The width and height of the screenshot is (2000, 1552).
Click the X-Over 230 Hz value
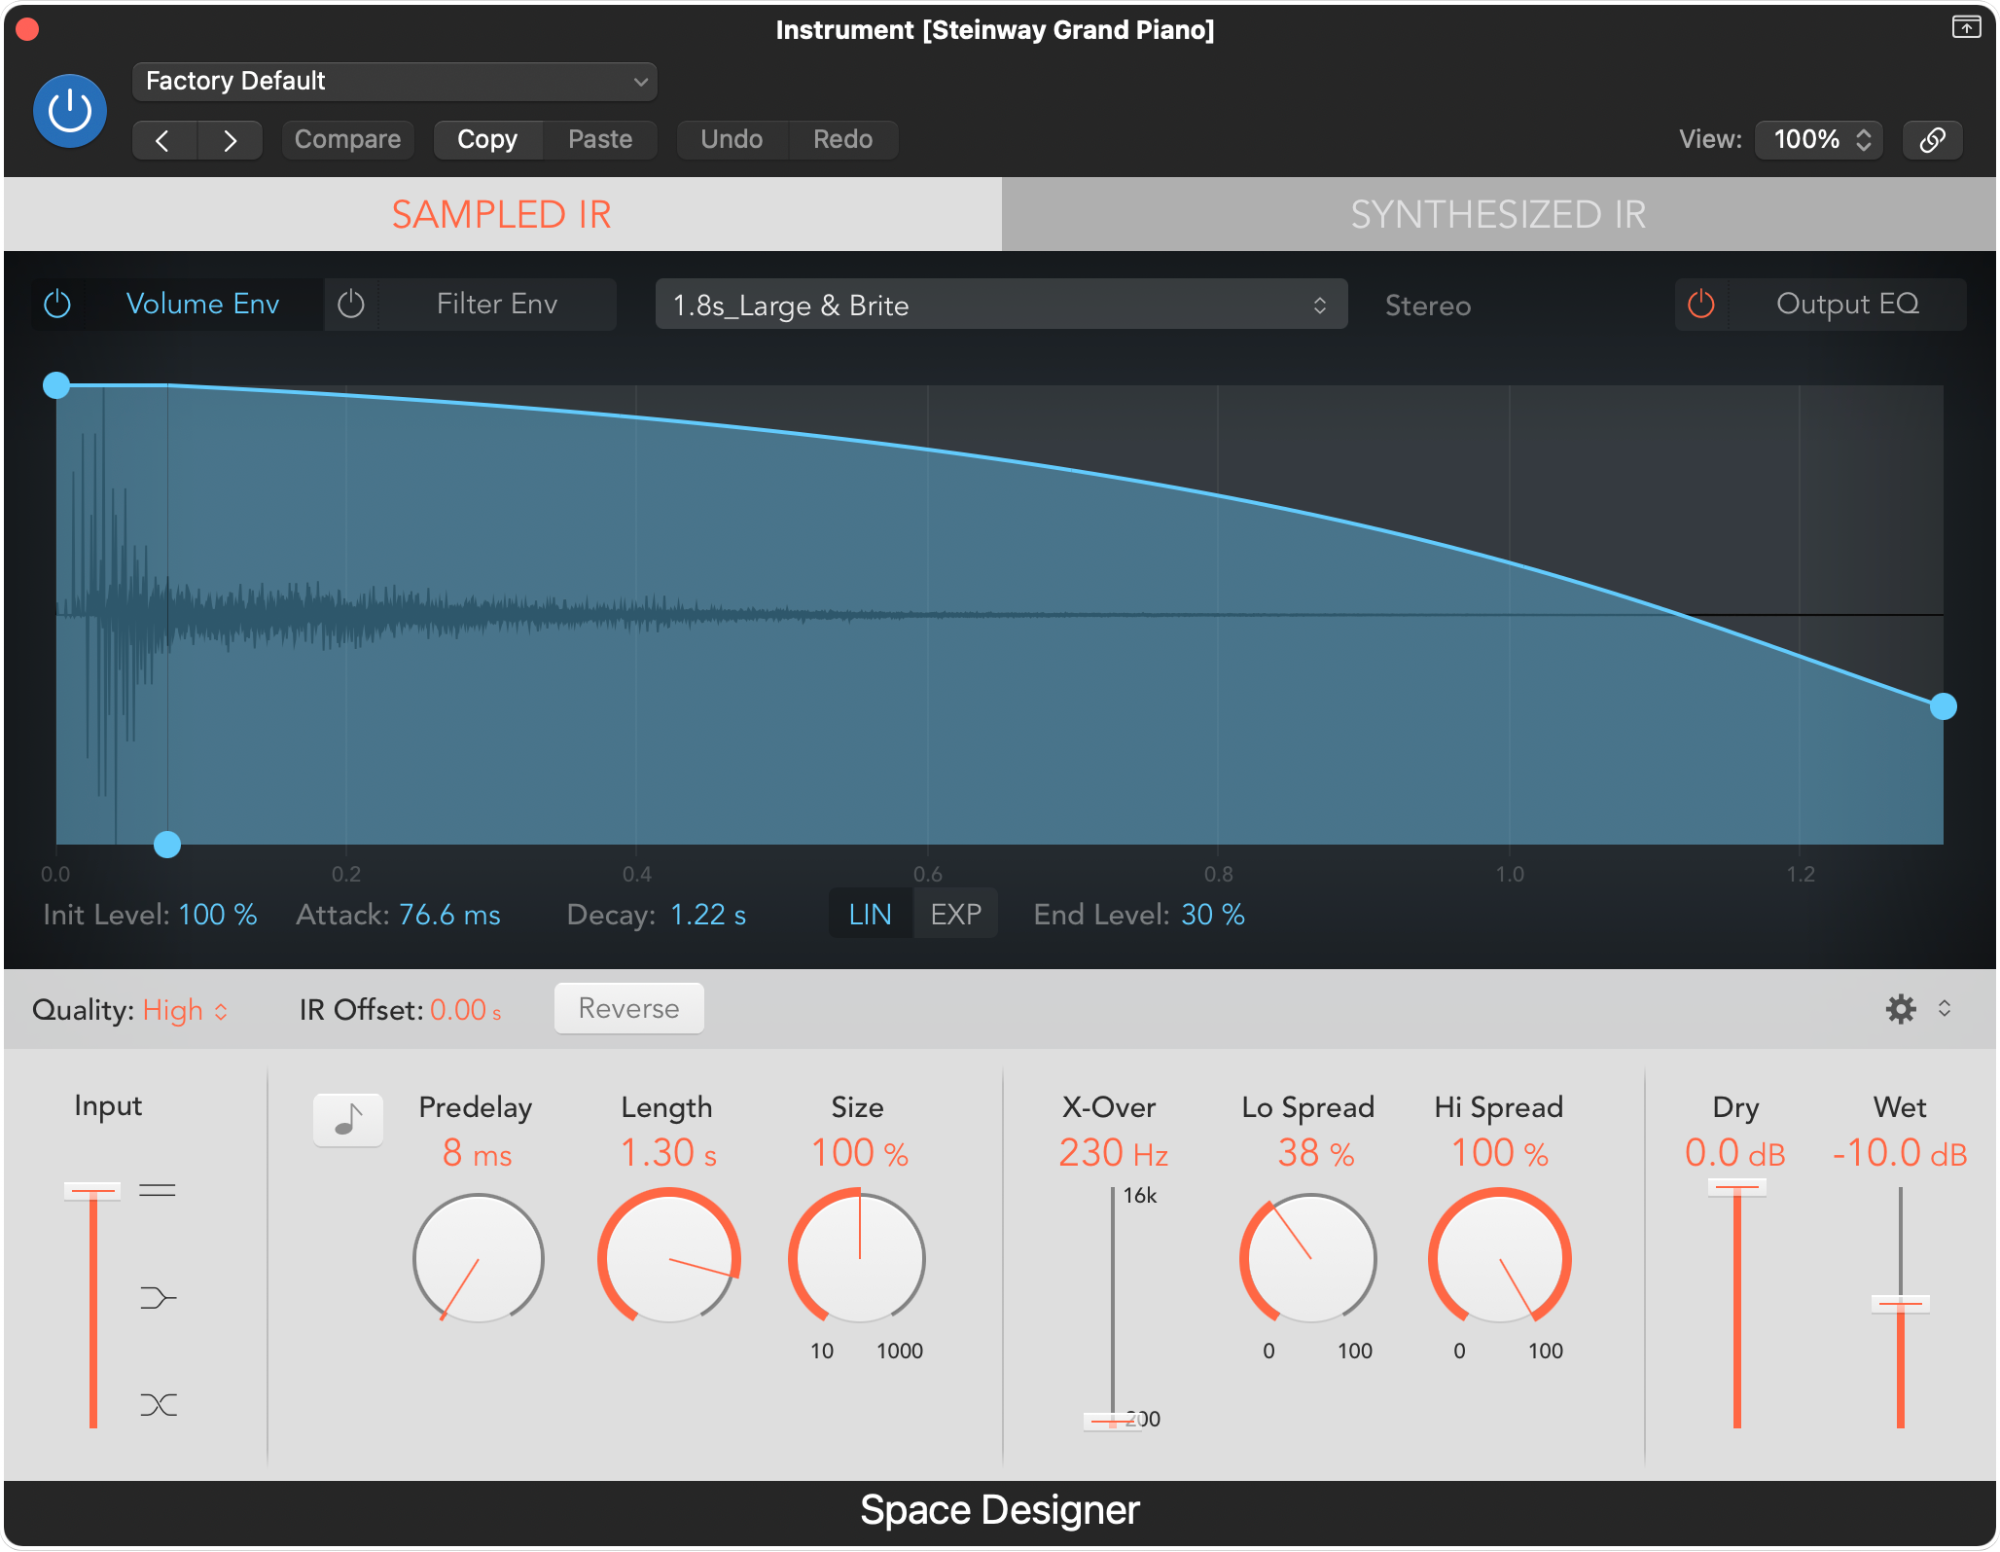click(1113, 1154)
